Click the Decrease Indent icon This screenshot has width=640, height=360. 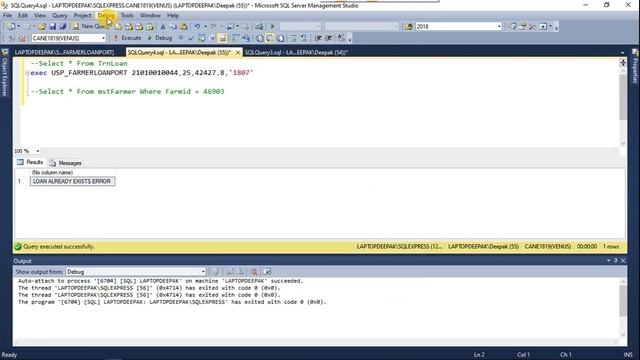click(x=318, y=38)
